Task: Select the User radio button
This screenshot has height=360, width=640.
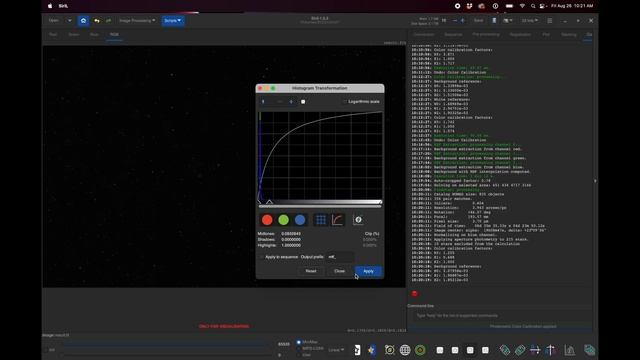Action: tap(299, 355)
